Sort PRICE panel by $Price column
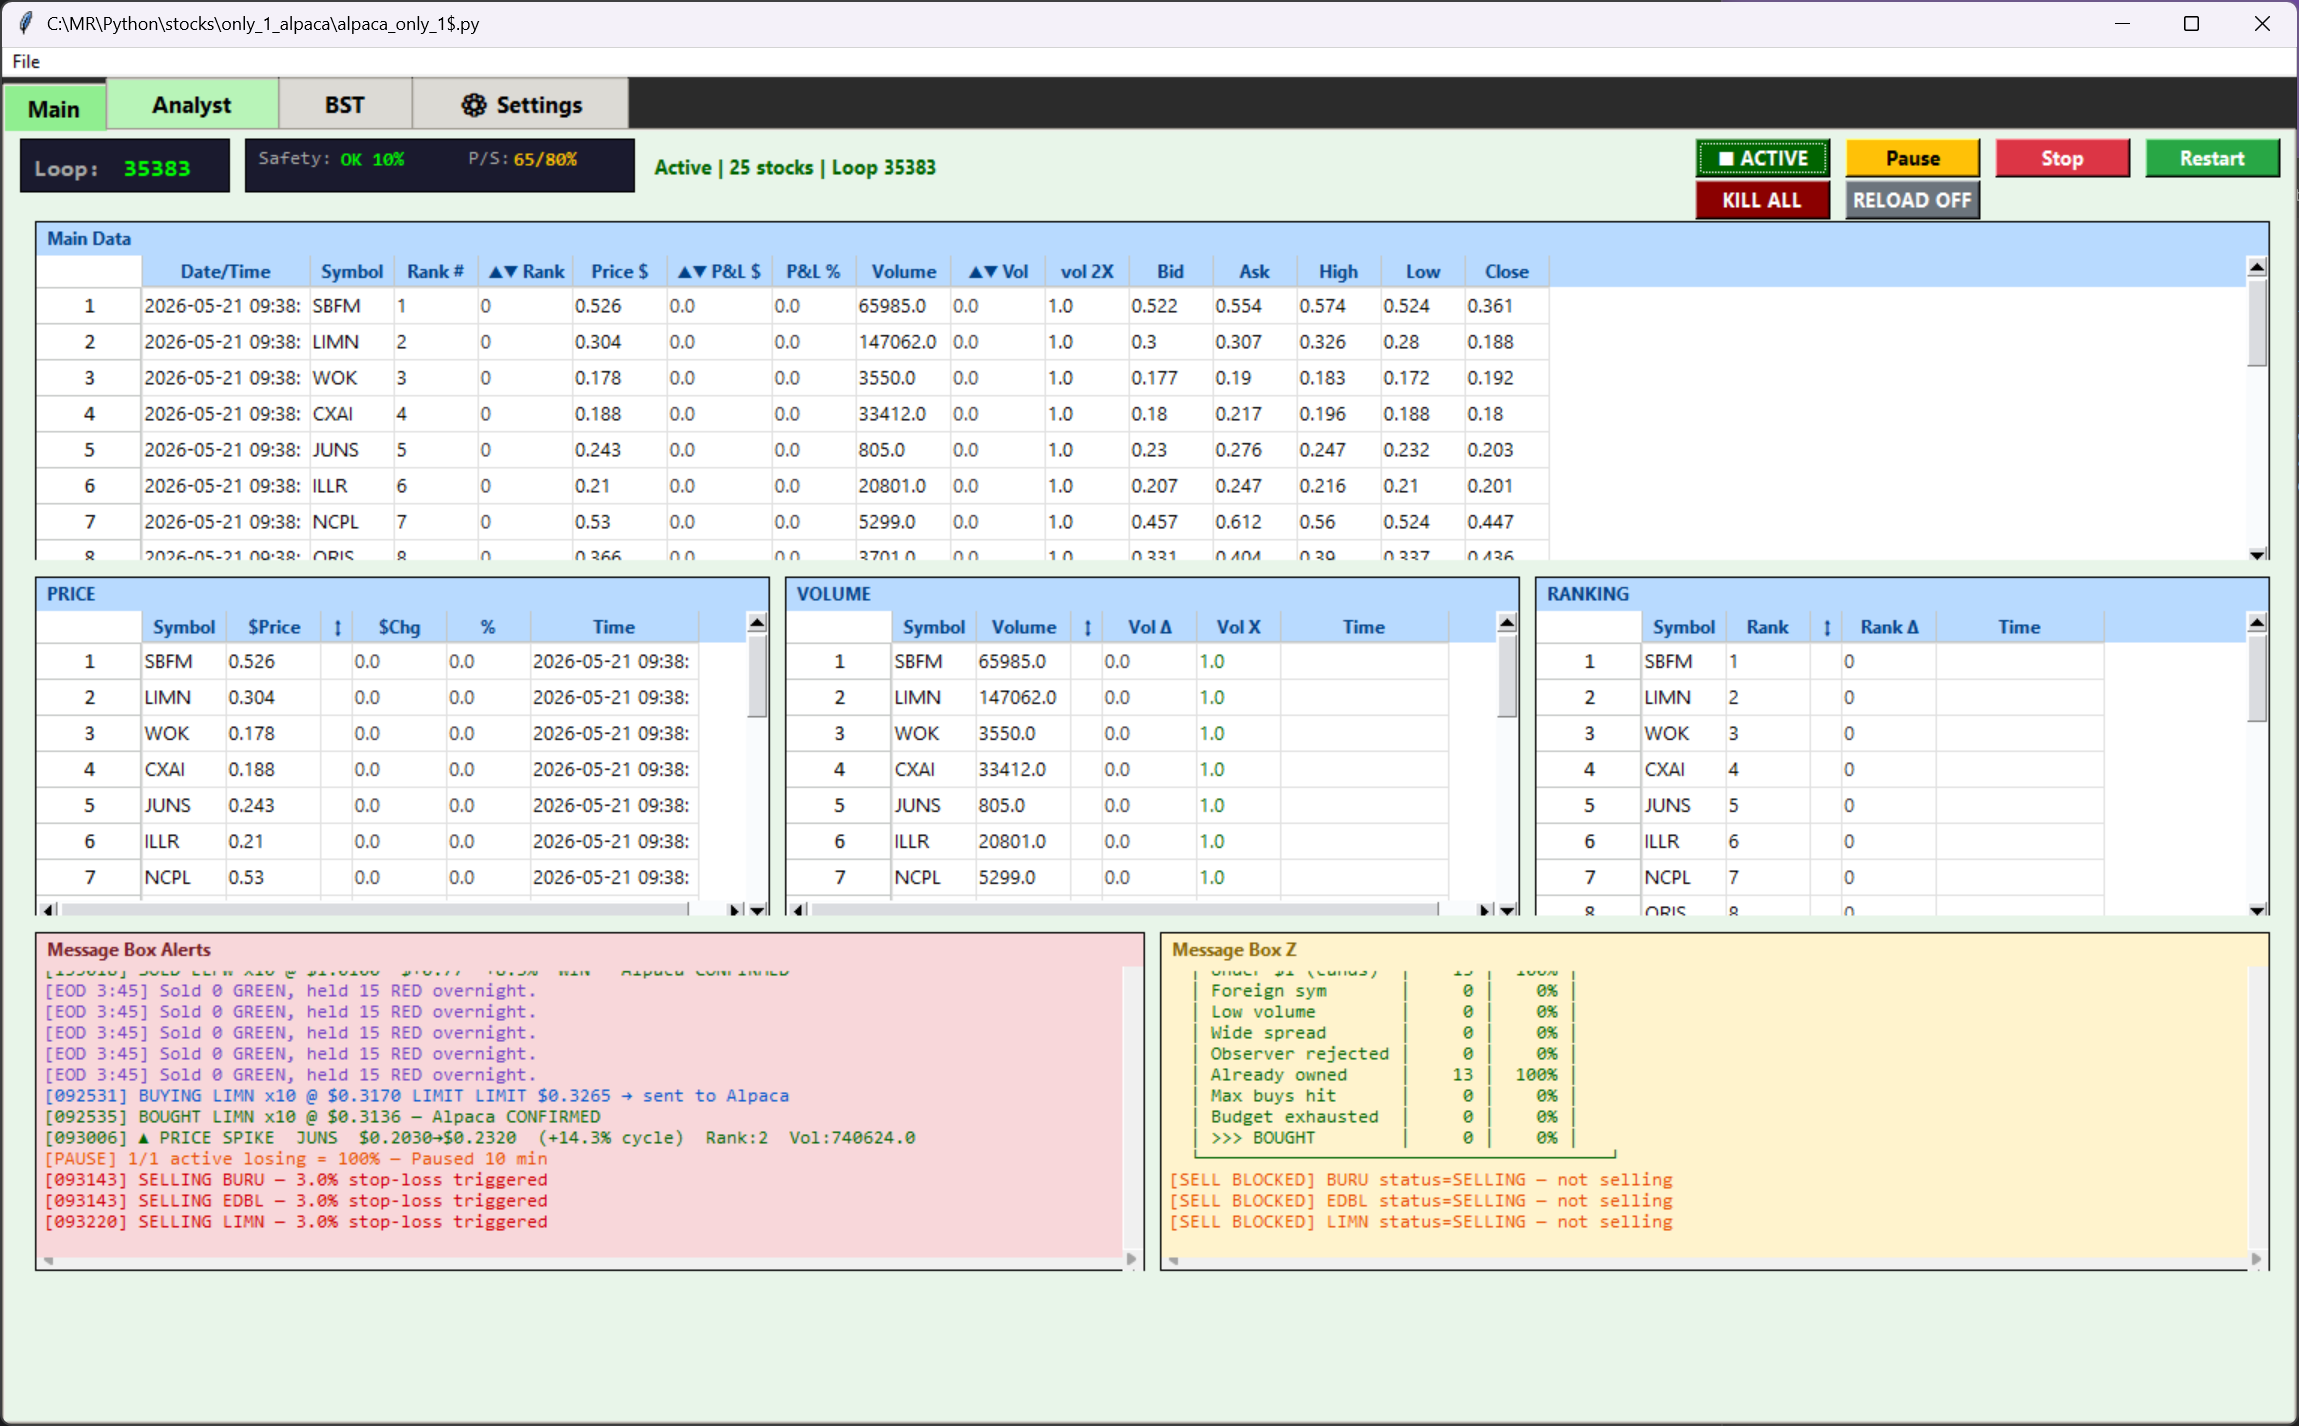Image resolution: width=2299 pixels, height=1426 pixels. click(274, 627)
